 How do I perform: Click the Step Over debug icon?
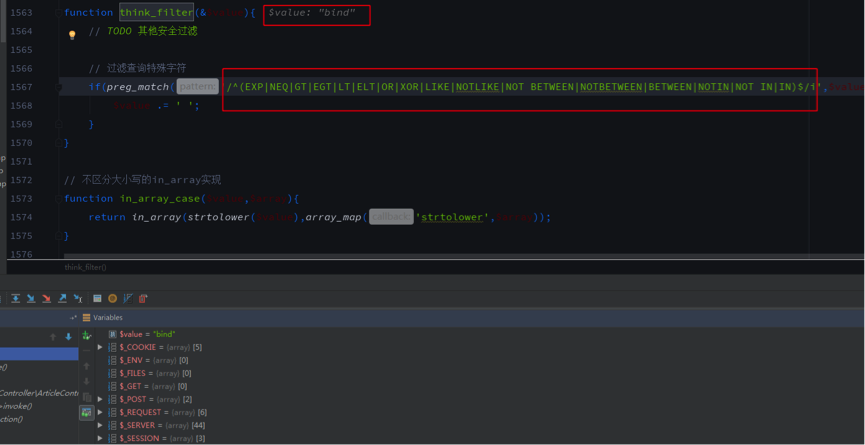(15, 298)
